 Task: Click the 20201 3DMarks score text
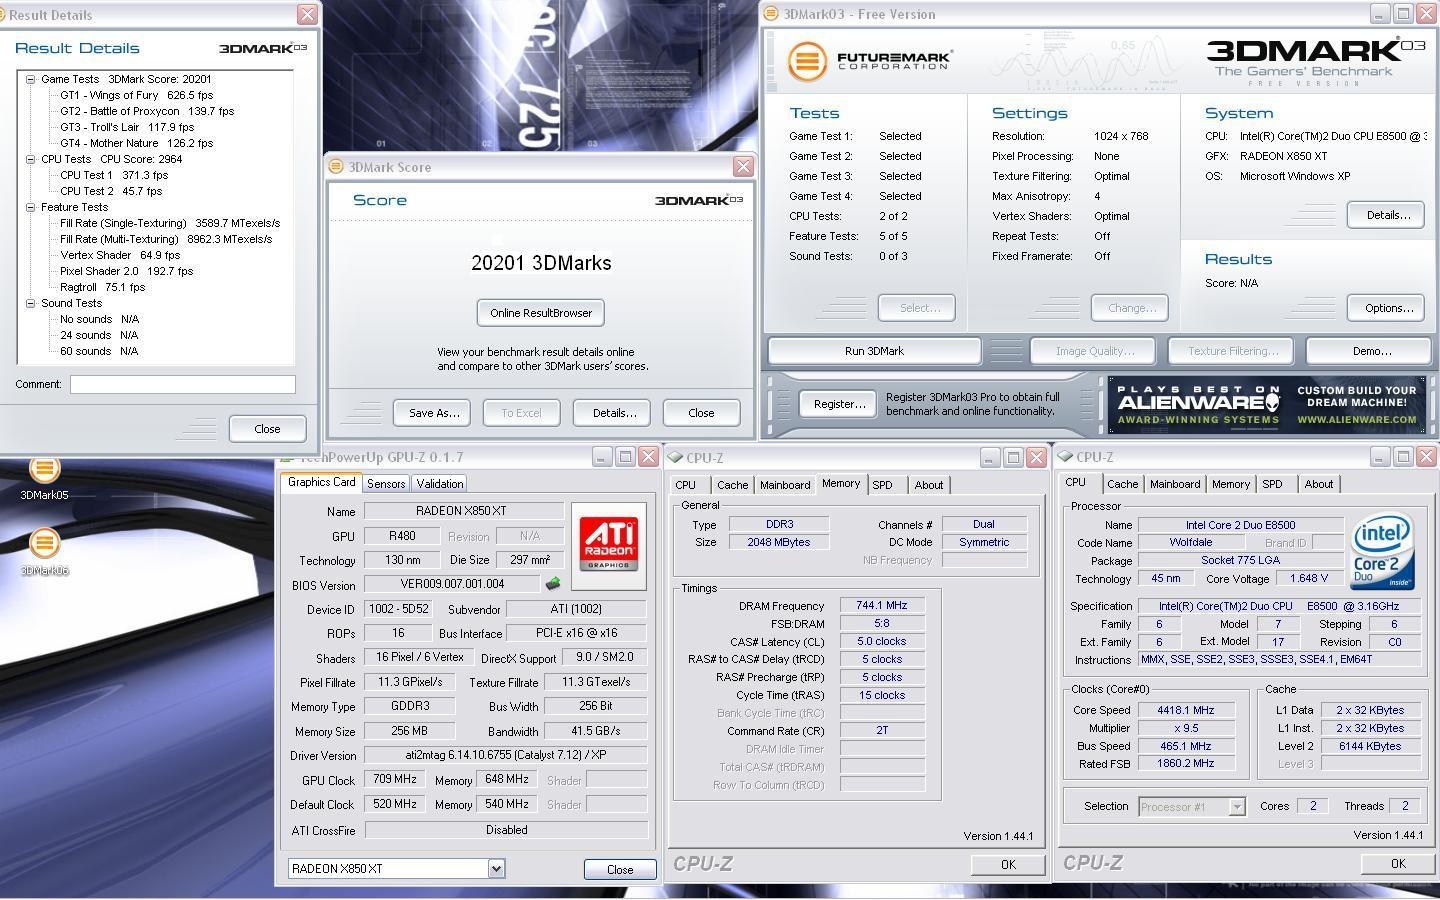click(x=541, y=263)
